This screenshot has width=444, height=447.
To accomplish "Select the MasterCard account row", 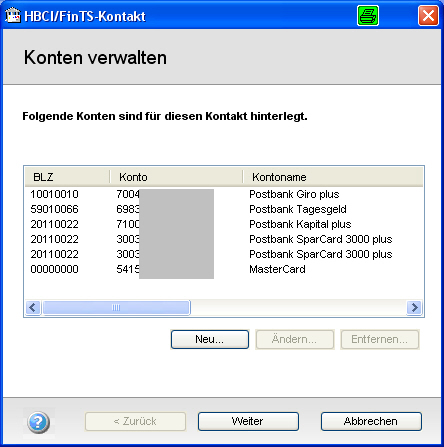I will (224, 269).
